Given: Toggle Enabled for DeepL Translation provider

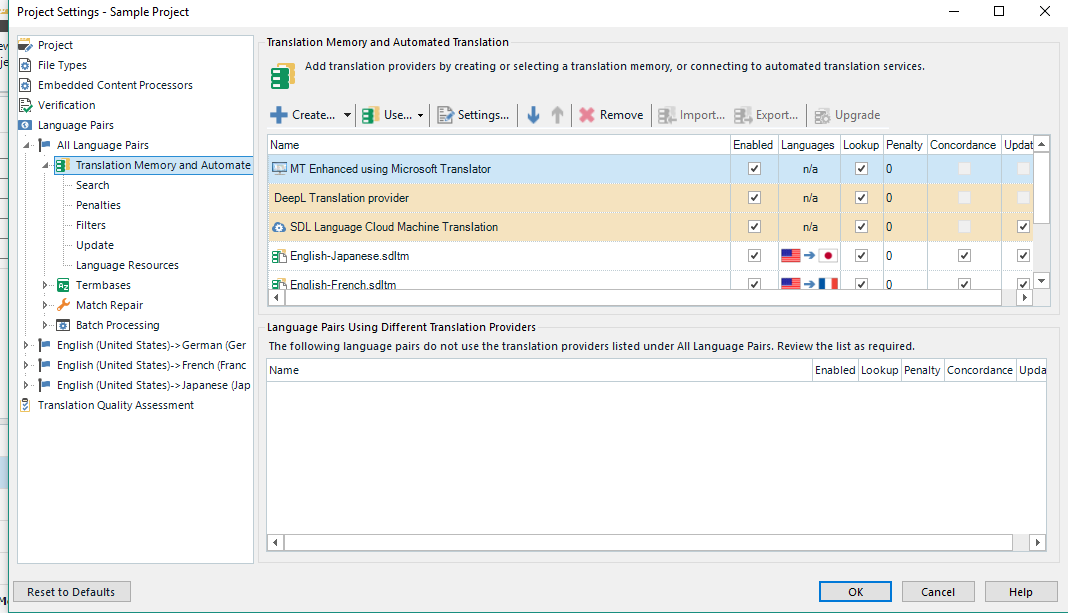Looking at the screenshot, I should coord(754,198).
